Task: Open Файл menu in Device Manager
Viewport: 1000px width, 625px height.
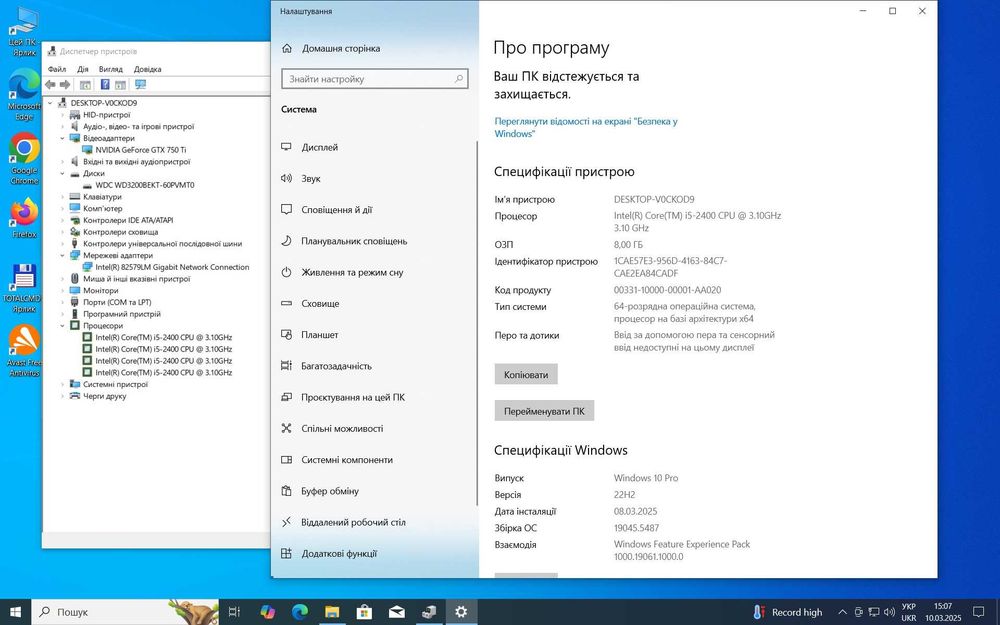Action: (x=57, y=69)
